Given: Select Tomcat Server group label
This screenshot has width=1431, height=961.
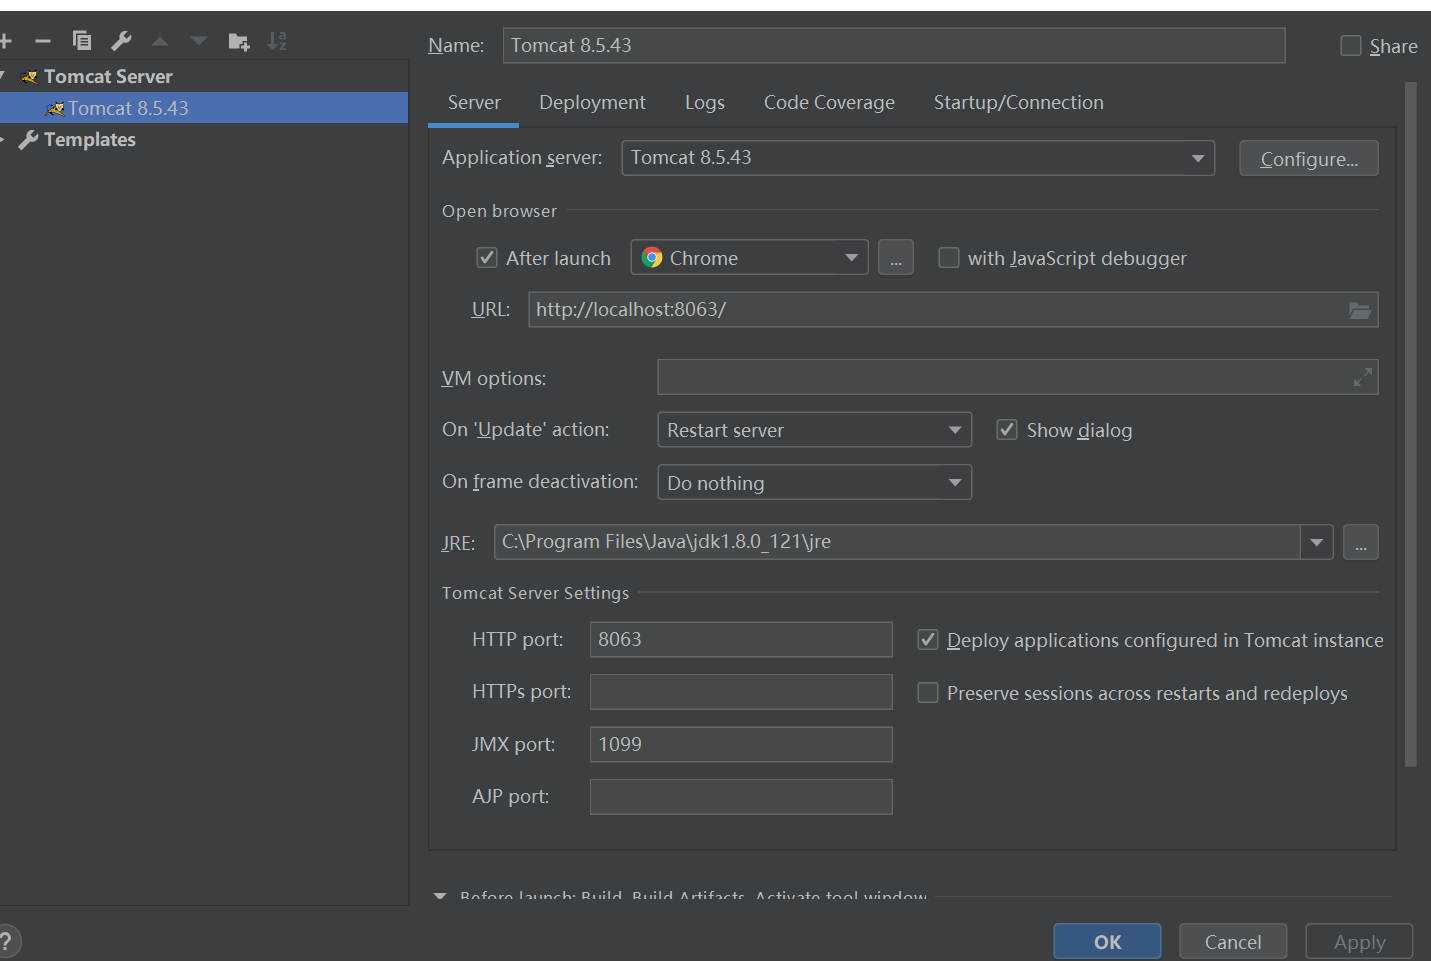Looking at the screenshot, I should click(108, 77).
